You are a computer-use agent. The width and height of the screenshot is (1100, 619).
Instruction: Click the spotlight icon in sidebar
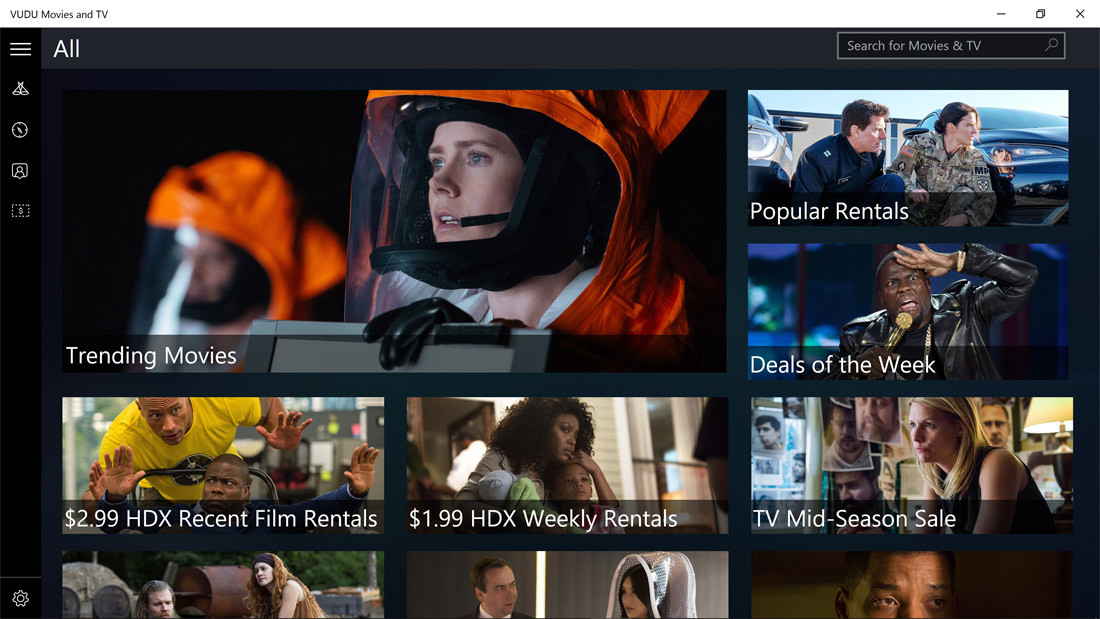[x=20, y=89]
